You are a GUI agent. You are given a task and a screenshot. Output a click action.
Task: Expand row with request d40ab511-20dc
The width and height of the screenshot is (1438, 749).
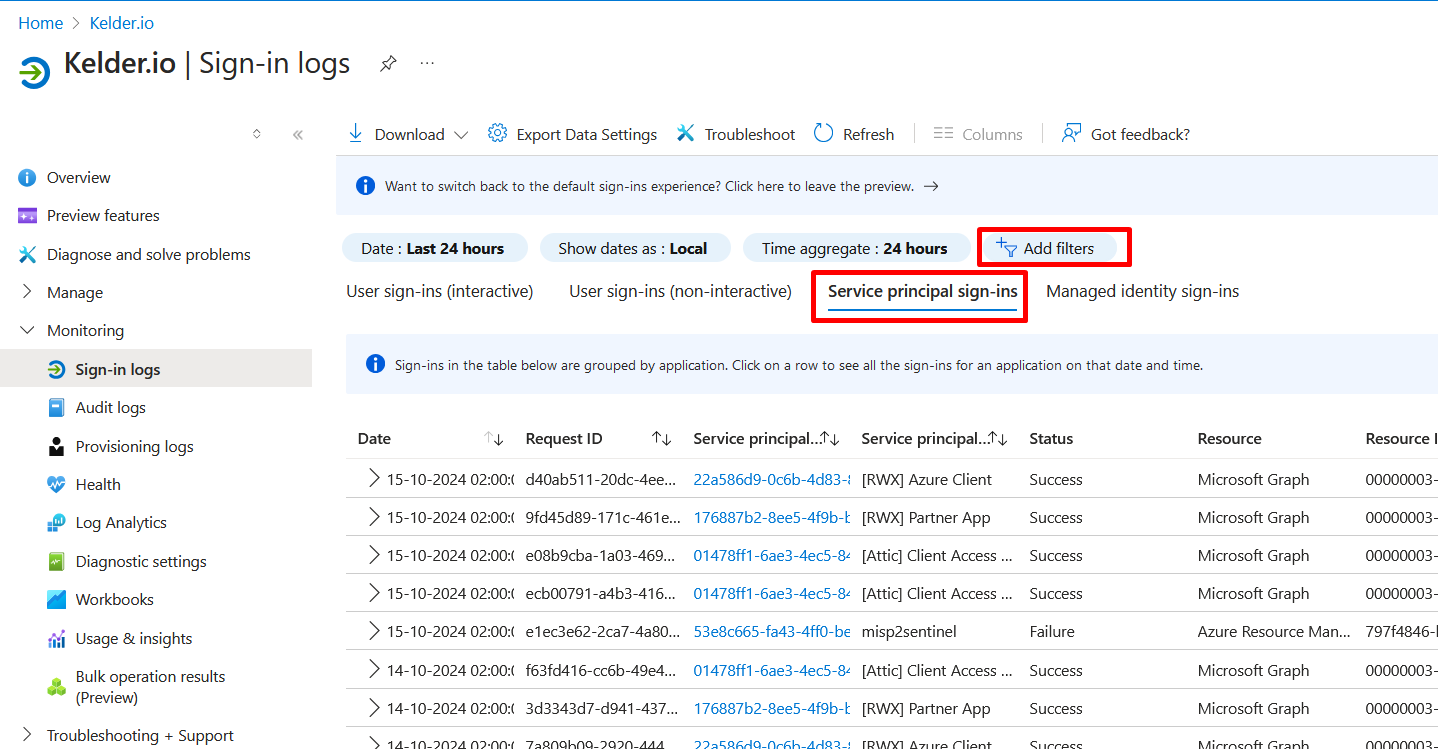pos(374,479)
